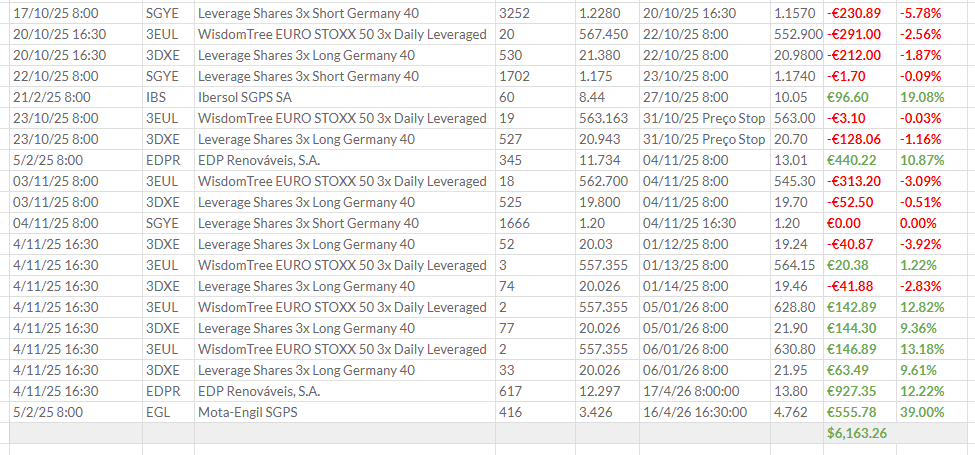
Task: Select the exit date 01/12/25 8:00
Action: [x=705, y=244]
